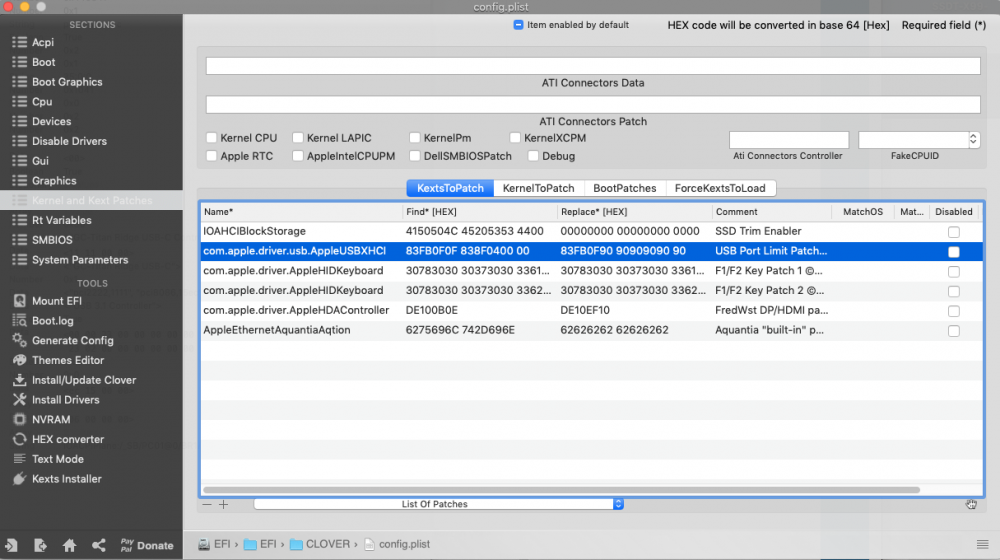This screenshot has width=1000, height=560.
Task: Open the Boot Graphics section
Action: (67, 82)
